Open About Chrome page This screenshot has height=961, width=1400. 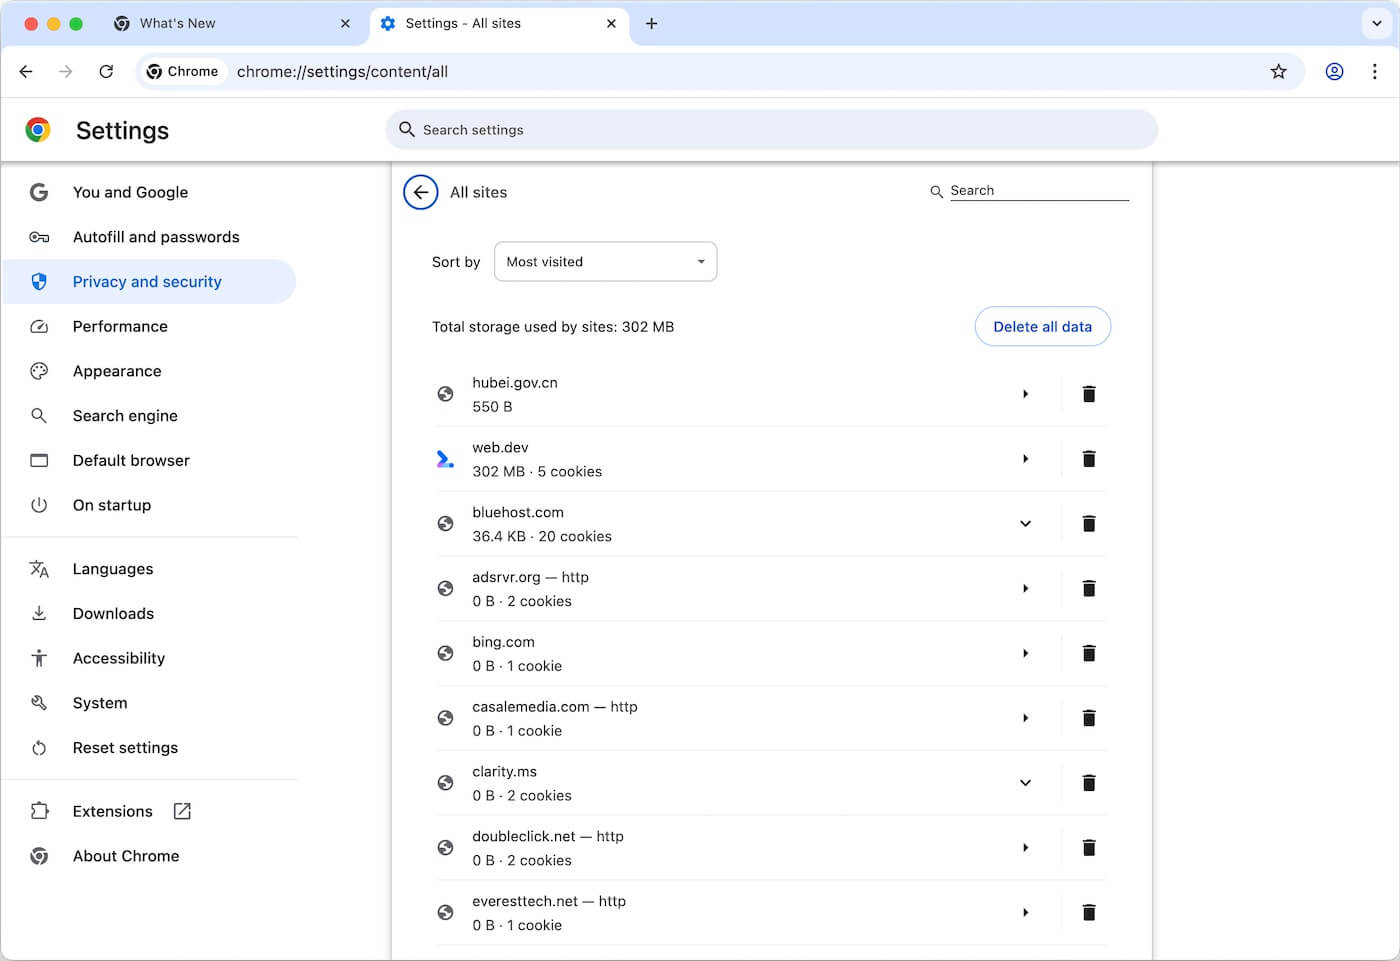(x=150, y=856)
